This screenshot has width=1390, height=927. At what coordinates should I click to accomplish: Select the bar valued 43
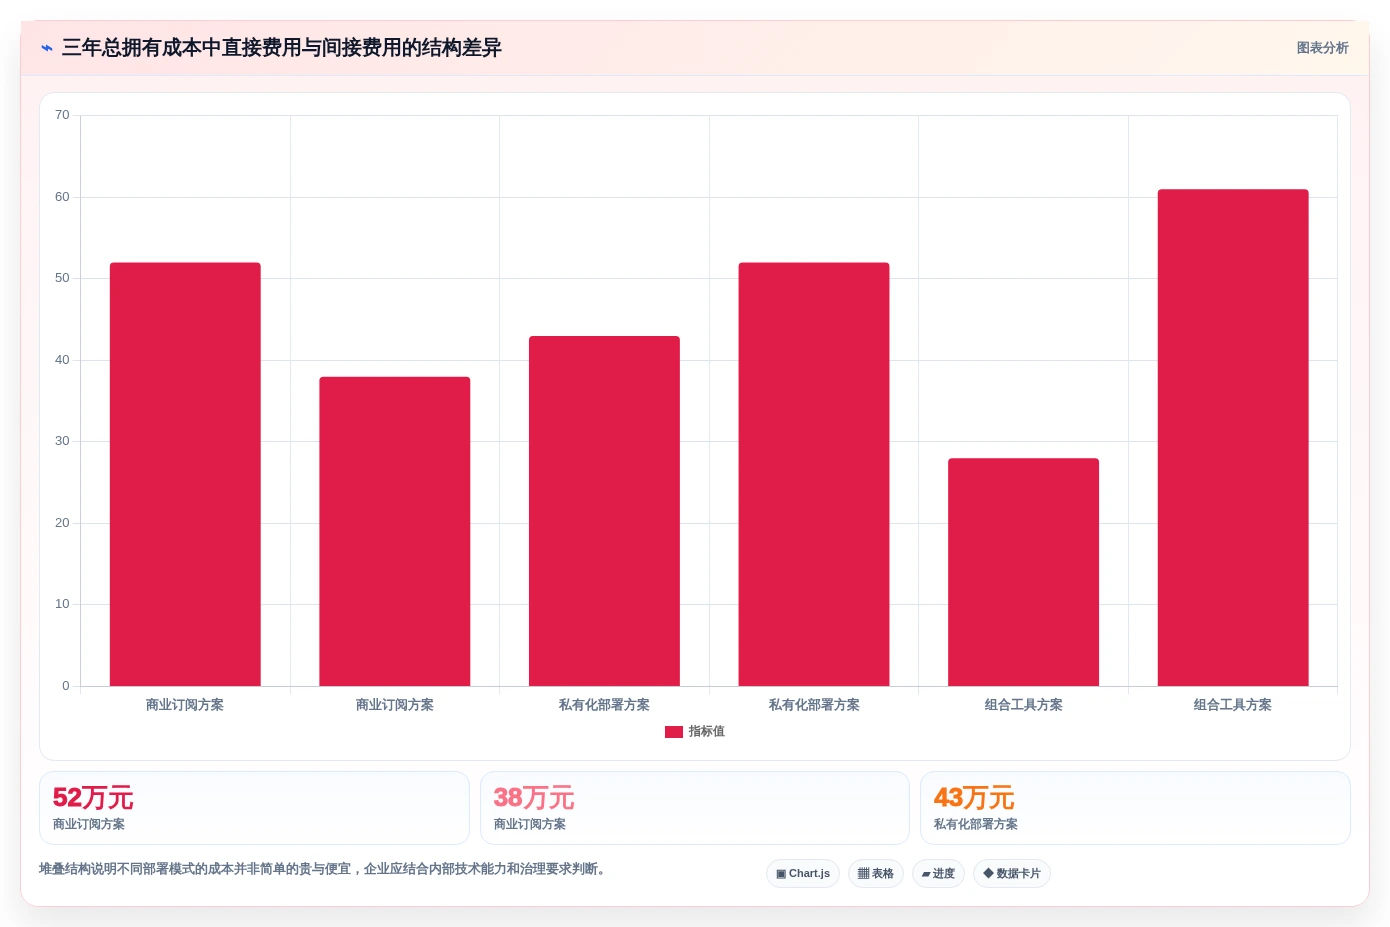click(604, 511)
